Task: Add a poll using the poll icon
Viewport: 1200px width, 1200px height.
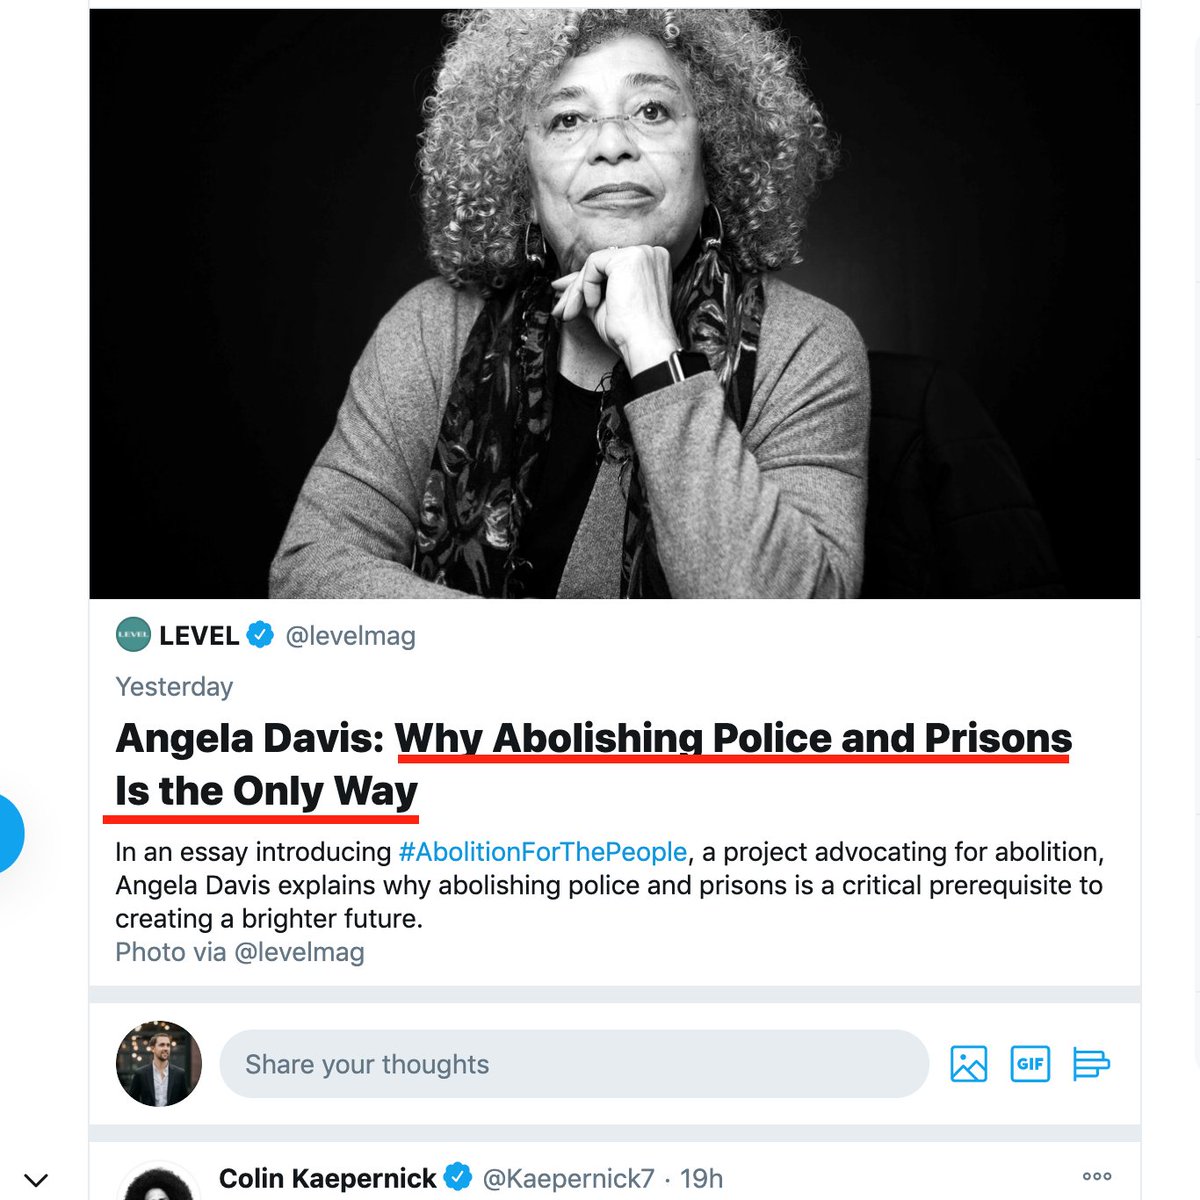Action: pyautogui.click(x=1091, y=1064)
